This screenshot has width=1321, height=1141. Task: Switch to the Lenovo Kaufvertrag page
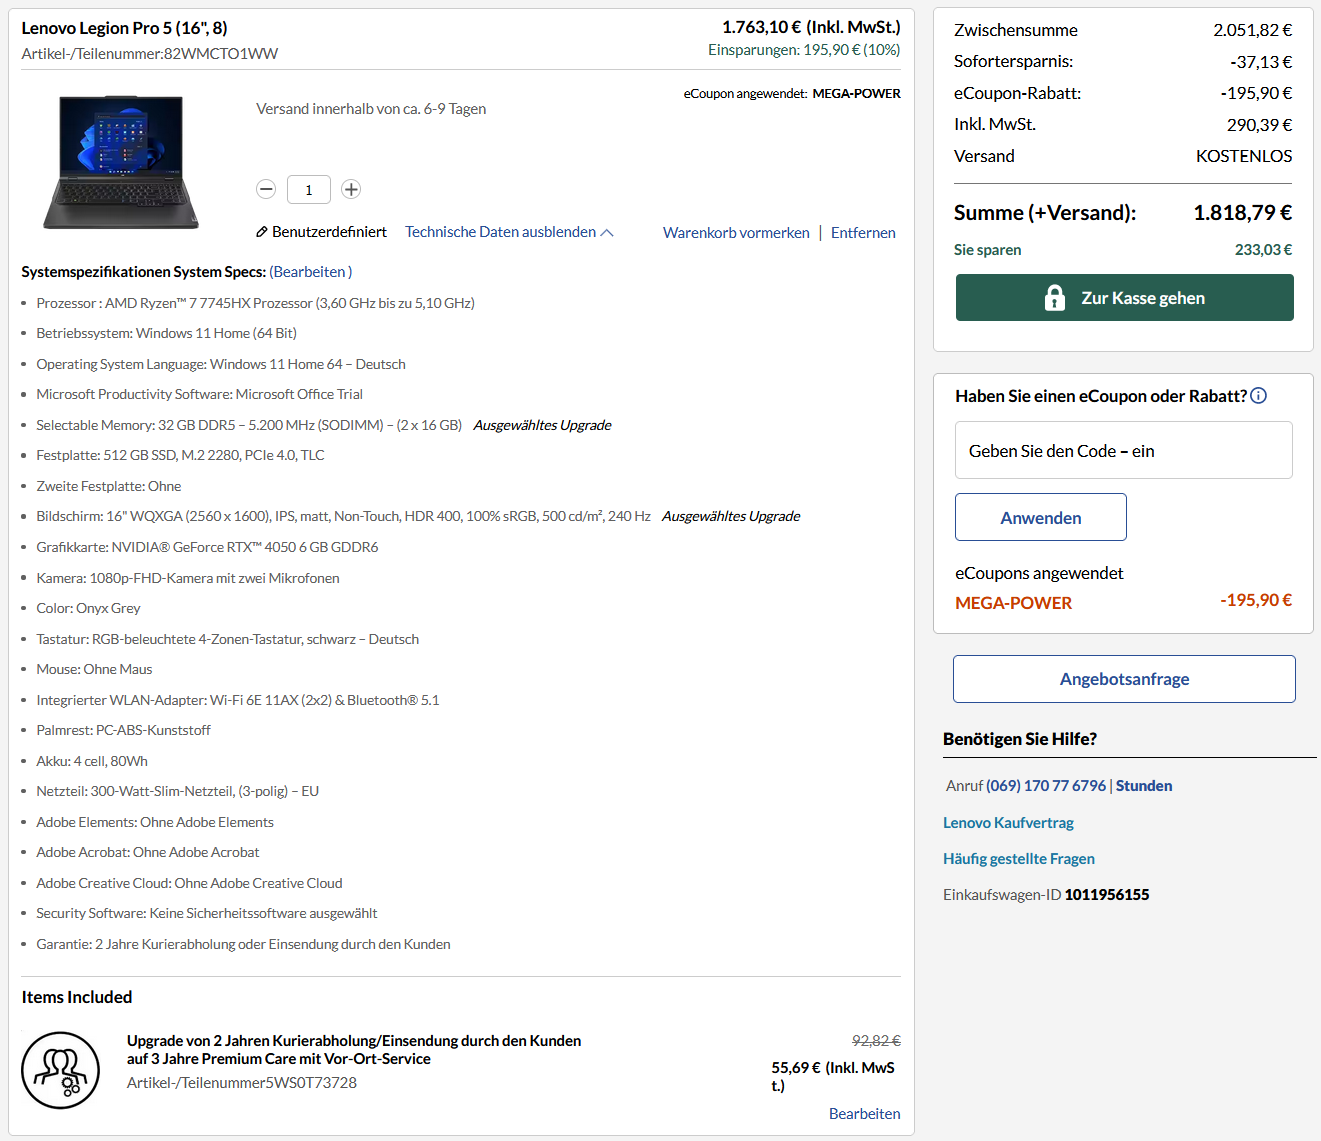click(1008, 822)
